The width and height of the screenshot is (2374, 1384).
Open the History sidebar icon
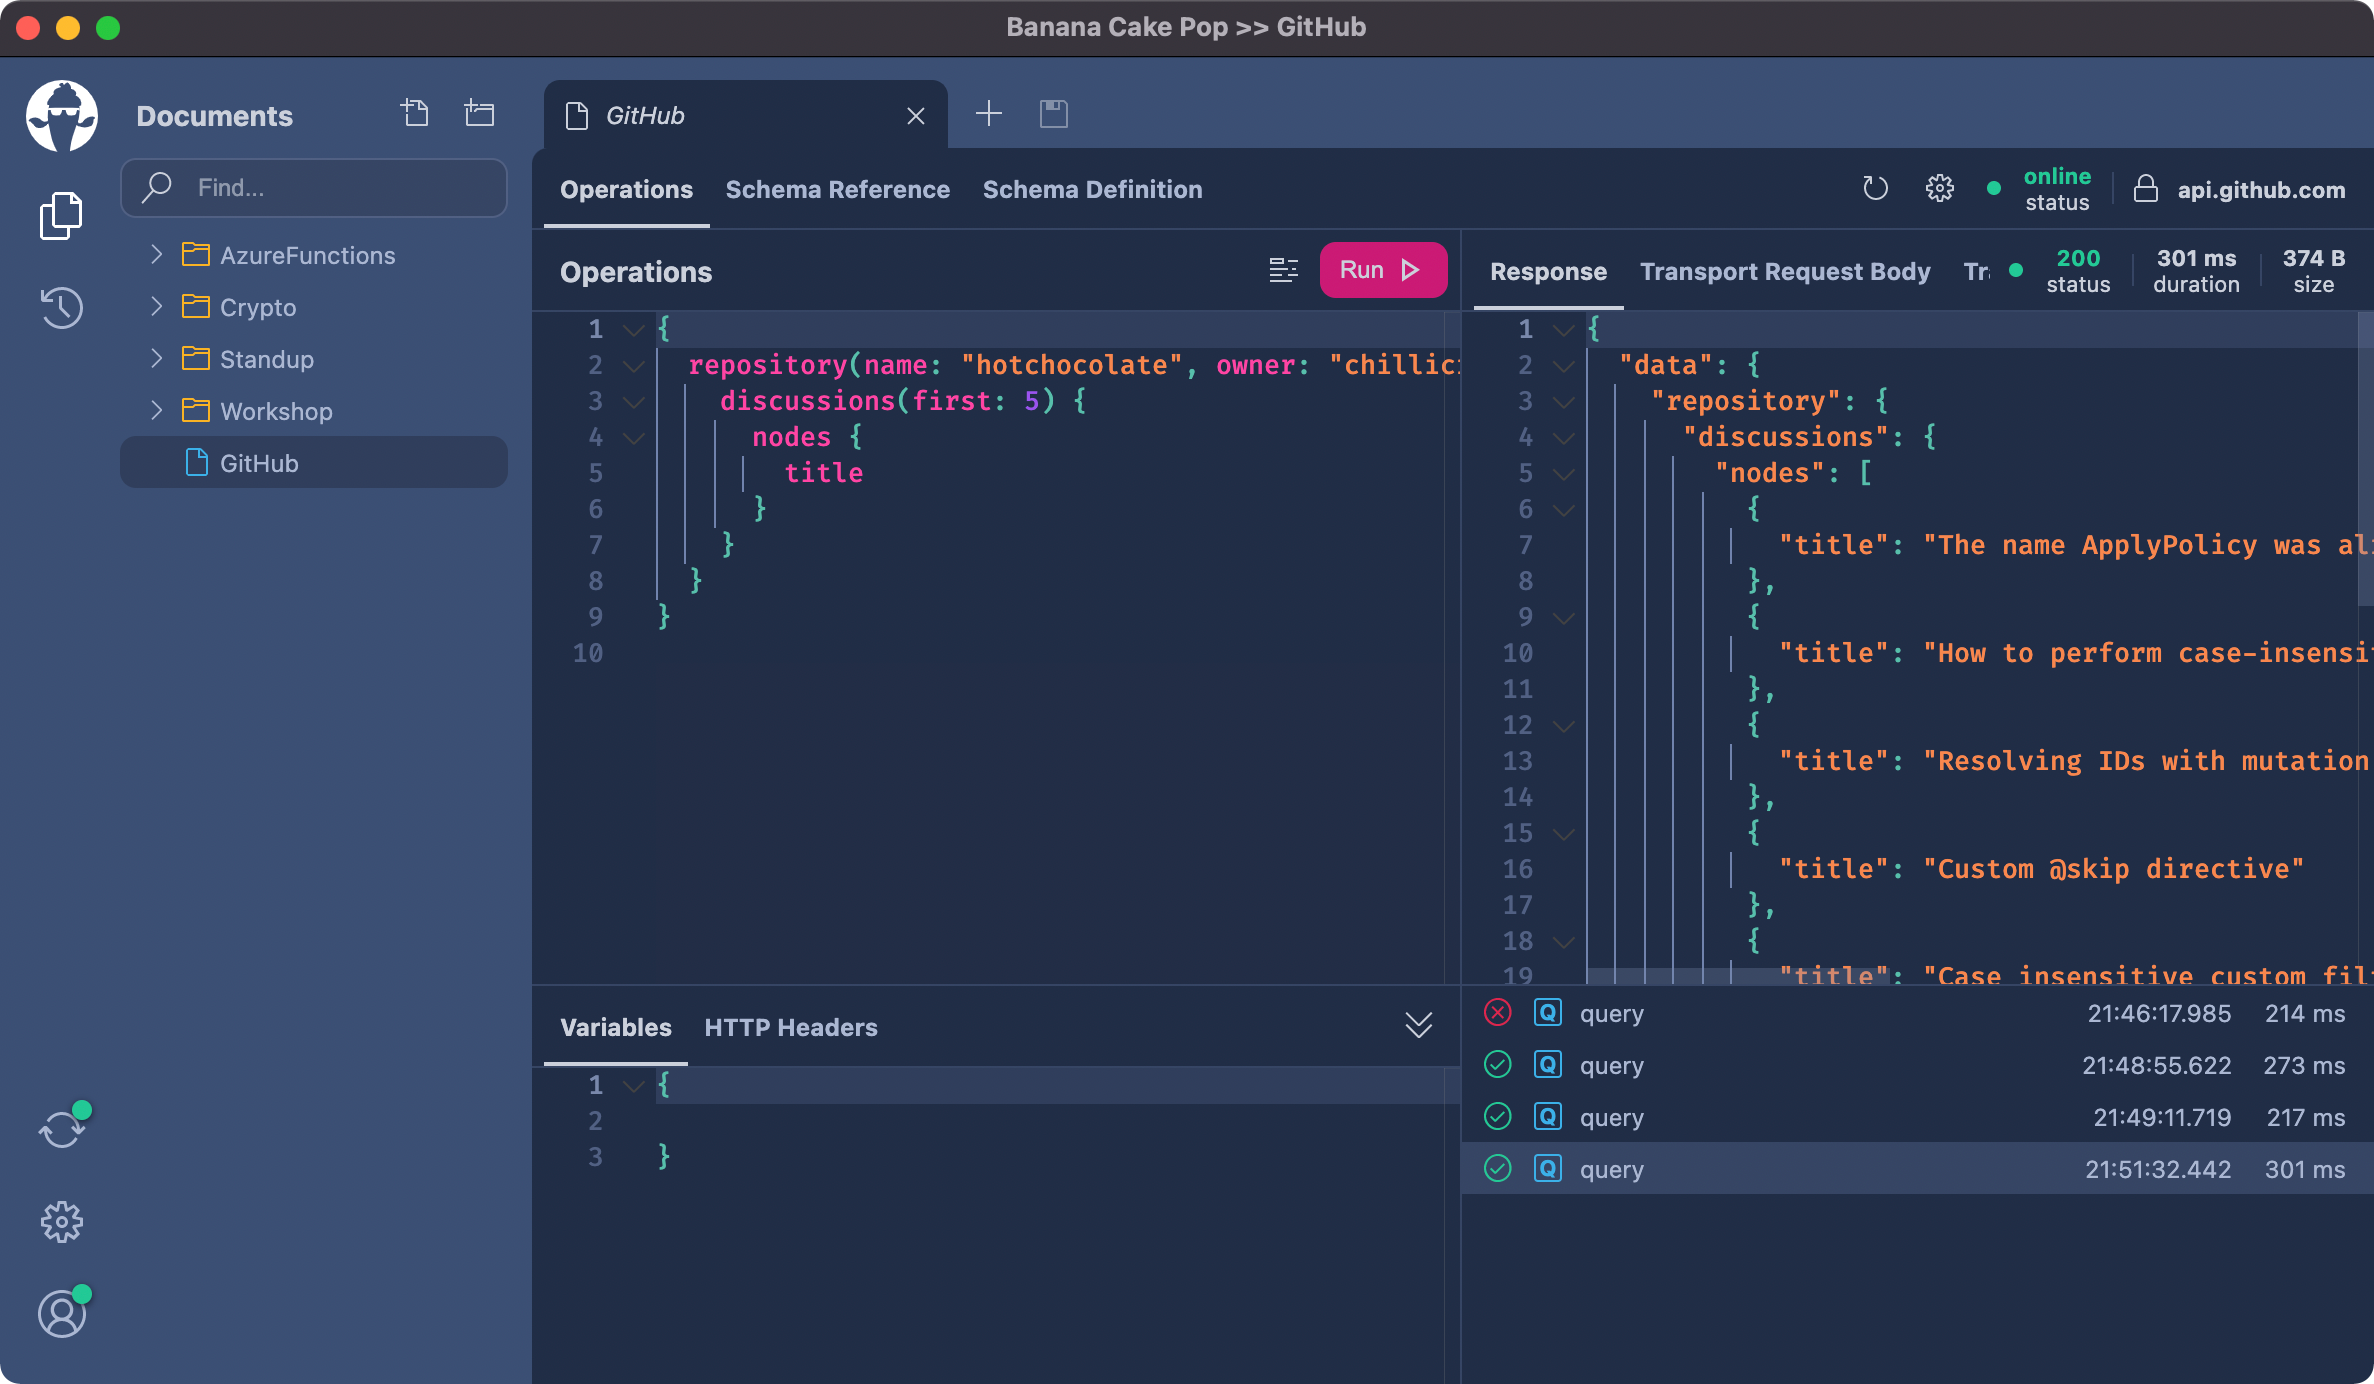[x=61, y=307]
